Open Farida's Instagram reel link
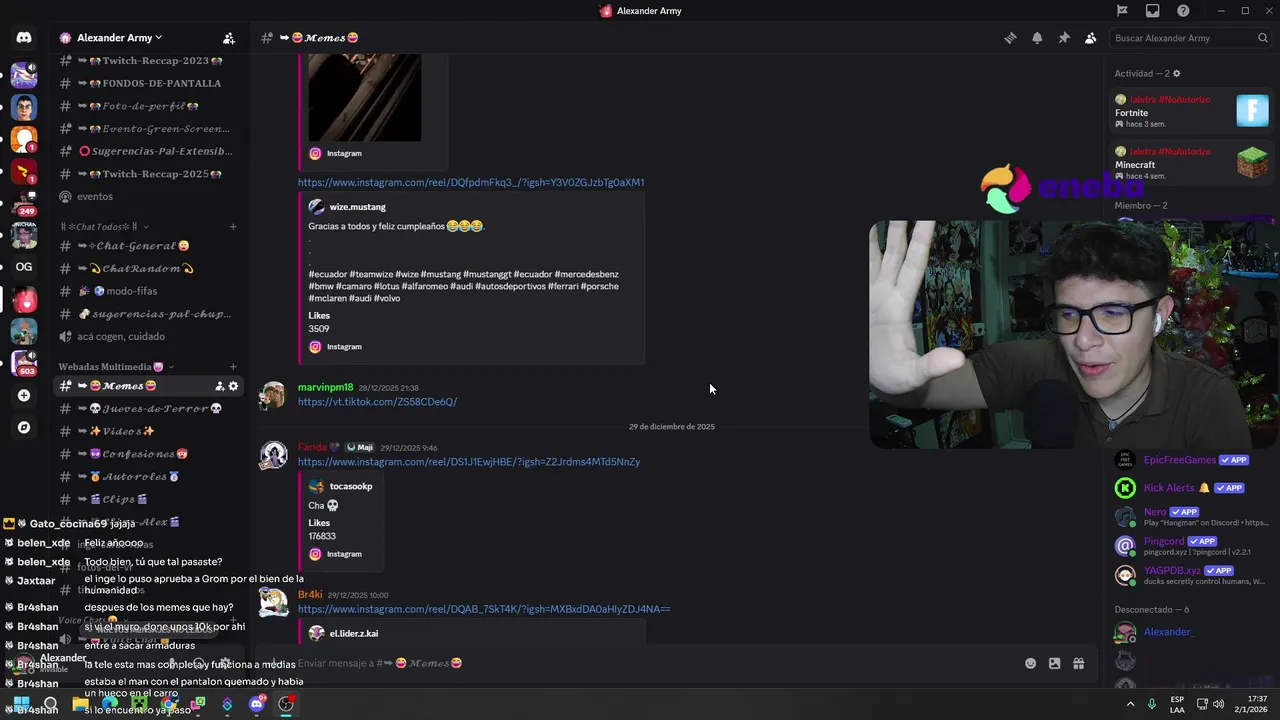 pyautogui.click(x=469, y=462)
